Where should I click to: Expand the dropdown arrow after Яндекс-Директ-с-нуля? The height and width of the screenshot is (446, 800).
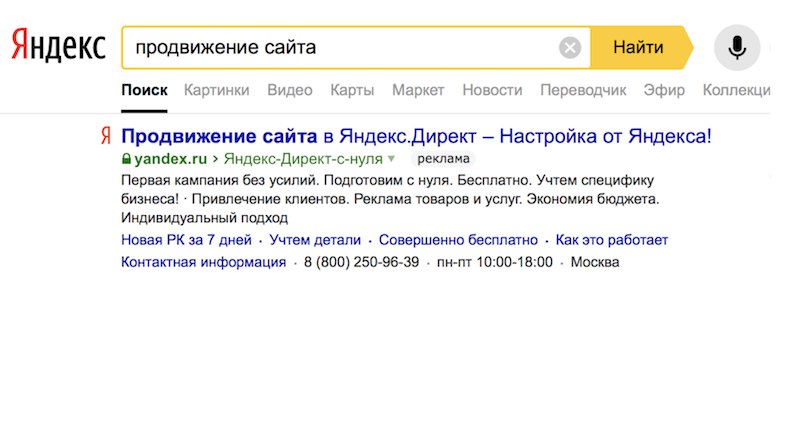tap(391, 159)
